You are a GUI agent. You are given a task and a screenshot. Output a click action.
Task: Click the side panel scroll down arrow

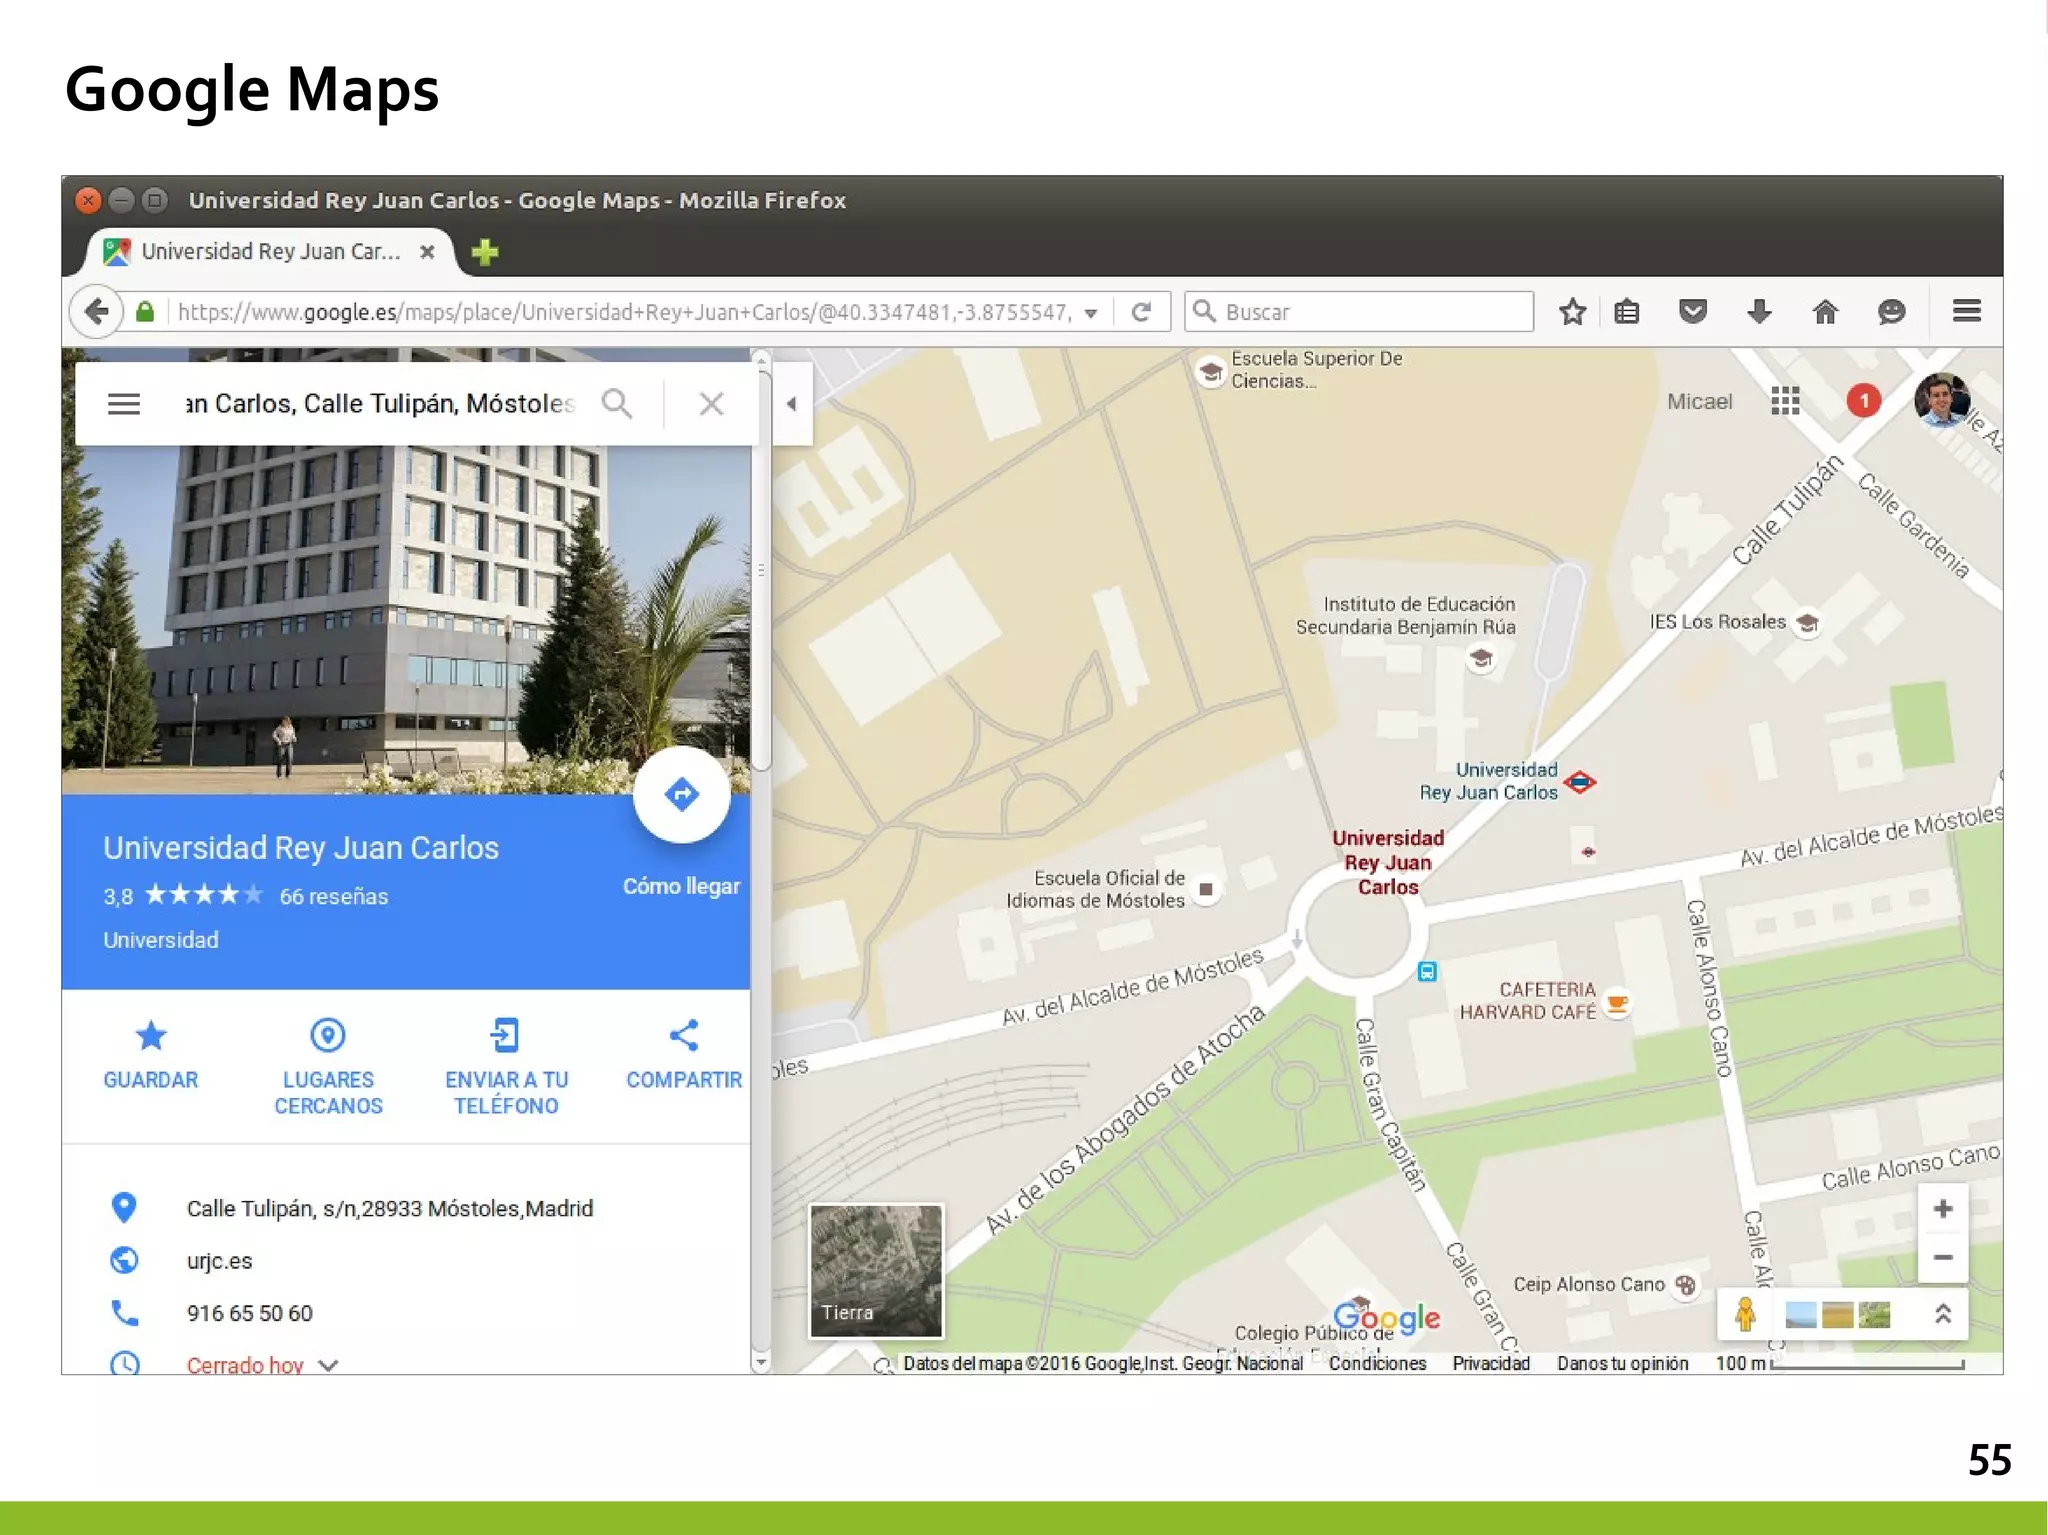(761, 1362)
